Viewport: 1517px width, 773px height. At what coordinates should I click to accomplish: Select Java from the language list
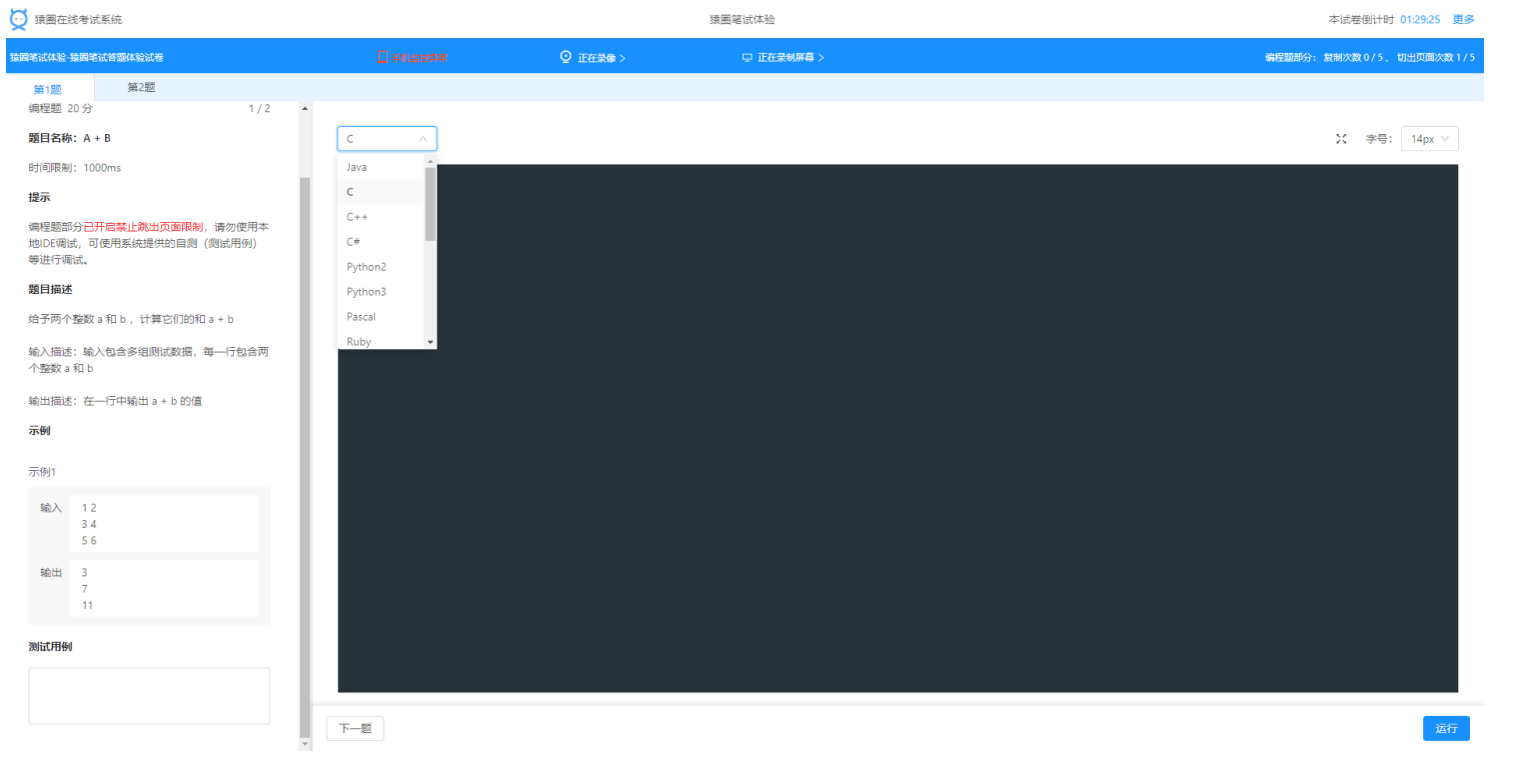point(381,167)
